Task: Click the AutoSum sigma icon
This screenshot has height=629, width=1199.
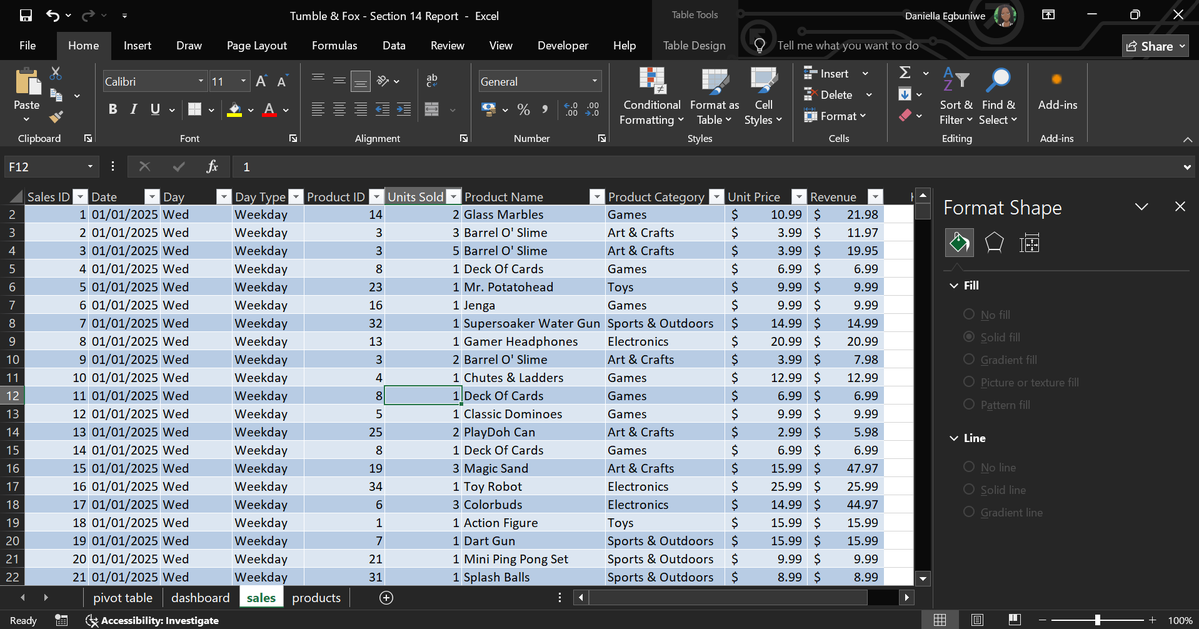Action: 905,73
